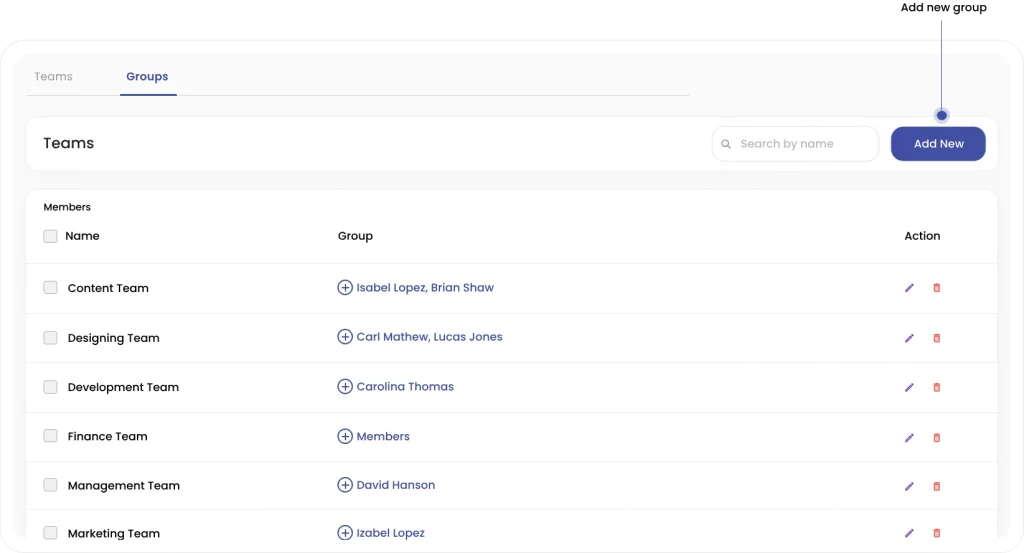Click the pencil icon for Development Team
This screenshot has height=553, width=1024.
click(909, 387)
